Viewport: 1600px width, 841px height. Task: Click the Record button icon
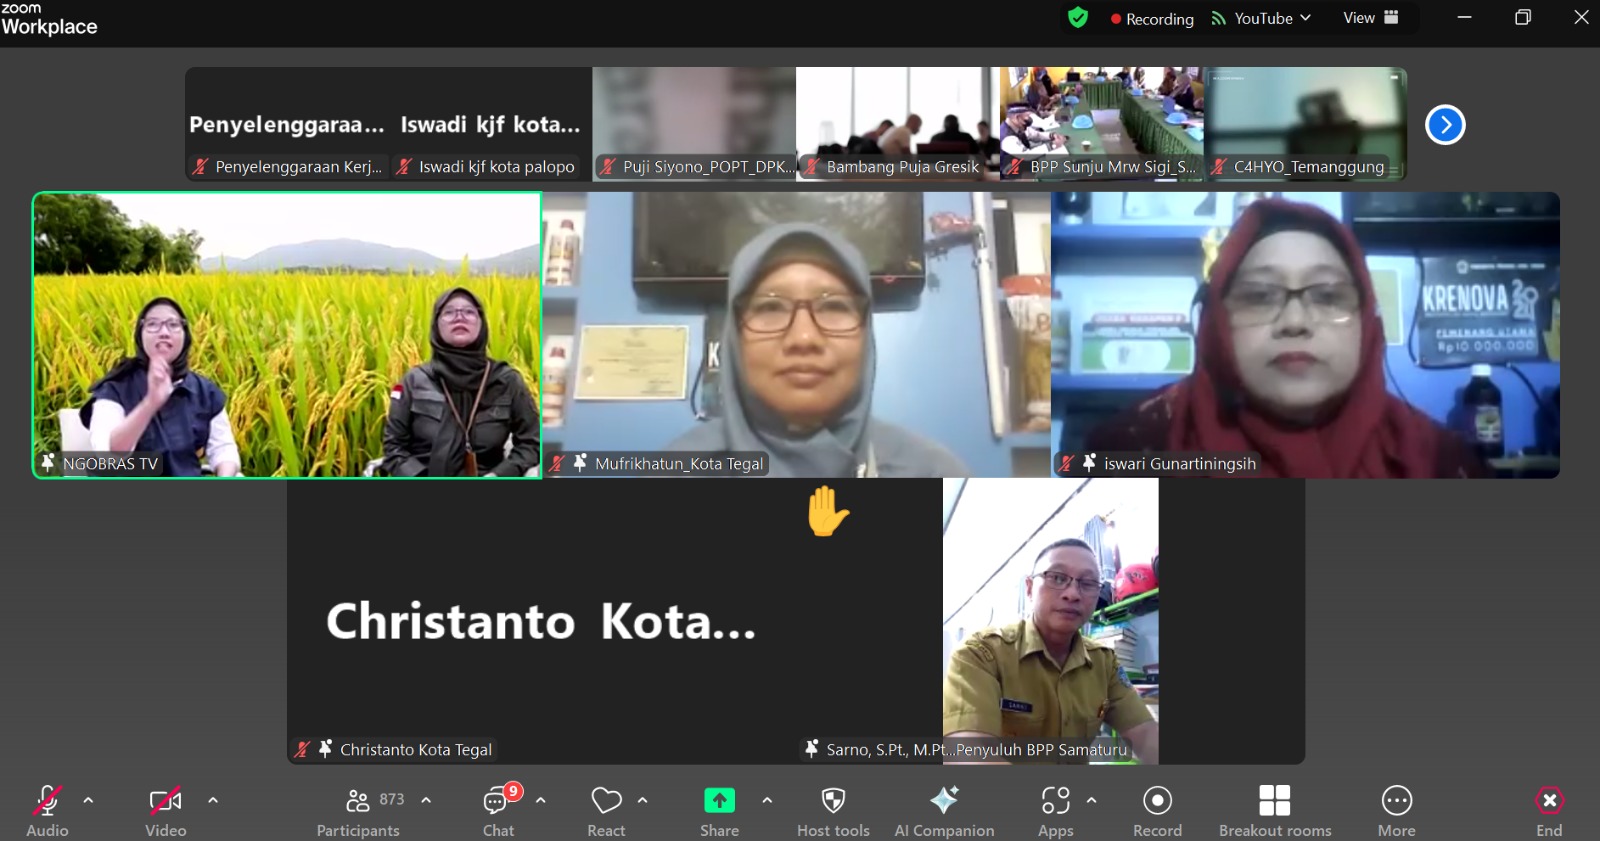pos(1157,800)
